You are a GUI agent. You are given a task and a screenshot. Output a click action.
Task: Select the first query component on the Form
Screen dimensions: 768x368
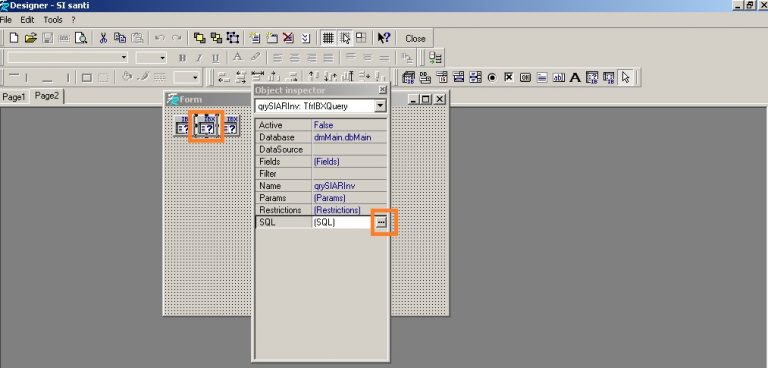[x=182, y=126]
